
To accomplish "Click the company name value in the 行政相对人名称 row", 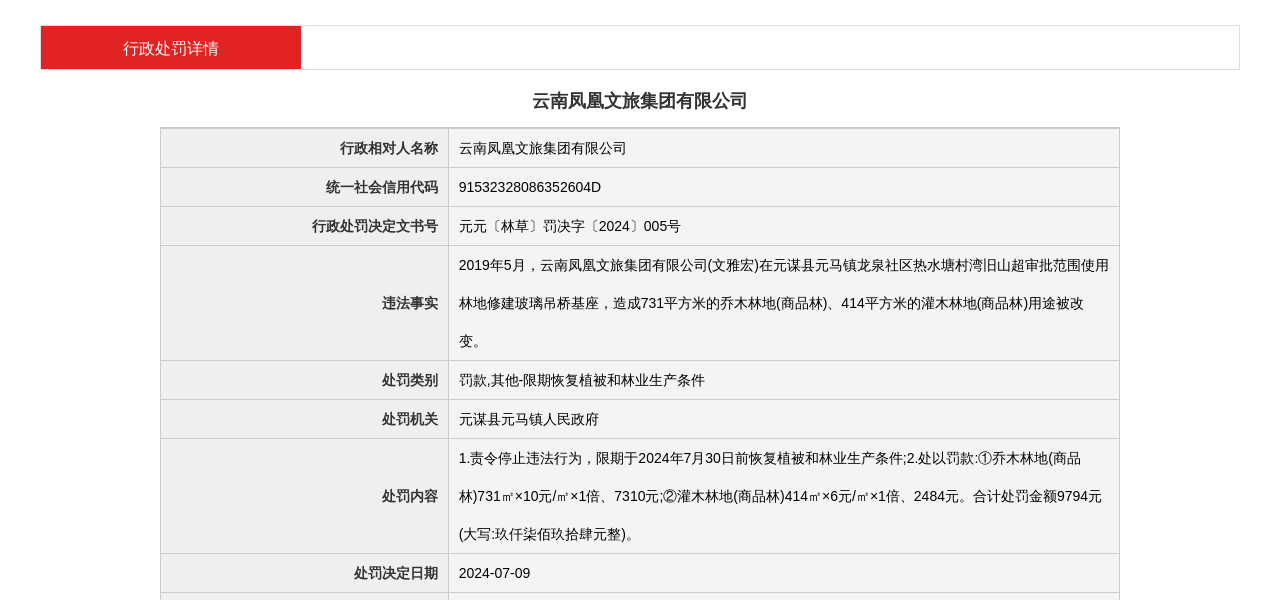I will pos(543,148).
